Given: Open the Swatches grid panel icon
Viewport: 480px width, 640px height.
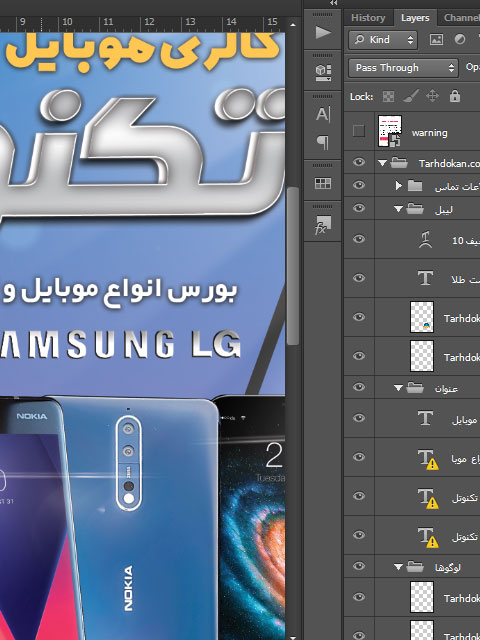Looking at the screenshot, I should [x=322, y=183].
